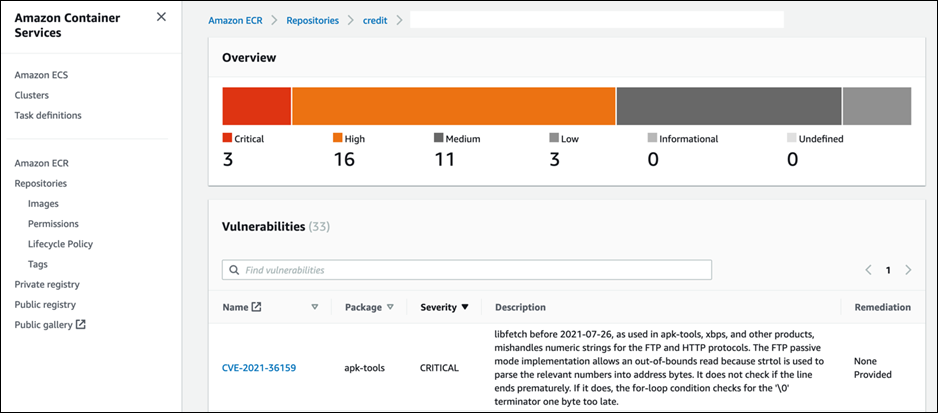Click the Medium count 11

pyautogui.click(x=444, y=160)
